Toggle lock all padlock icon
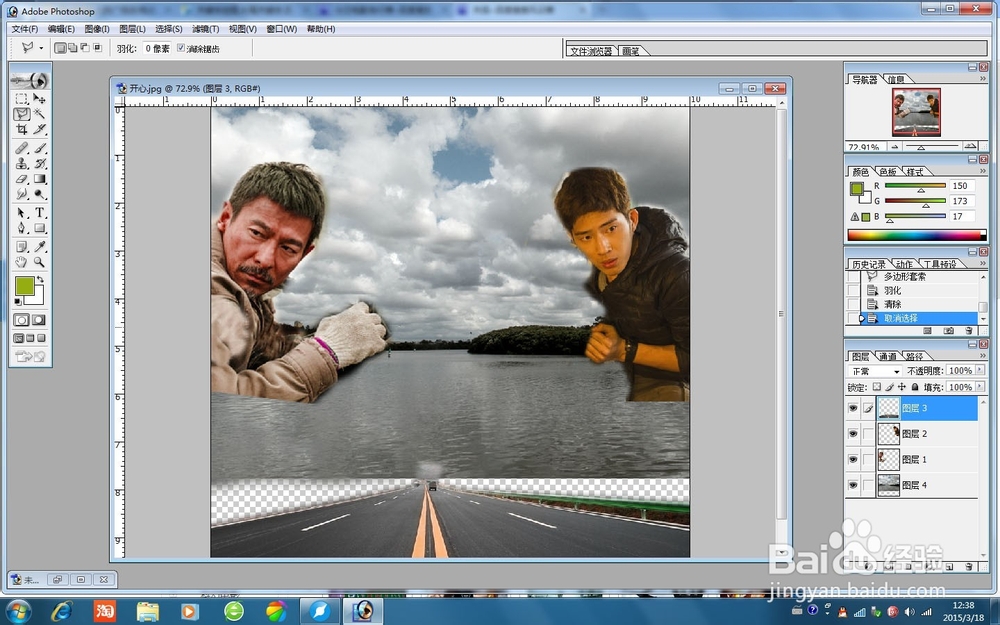The width and height of the screenshot is (1000, 625). [x=915, y=387]
